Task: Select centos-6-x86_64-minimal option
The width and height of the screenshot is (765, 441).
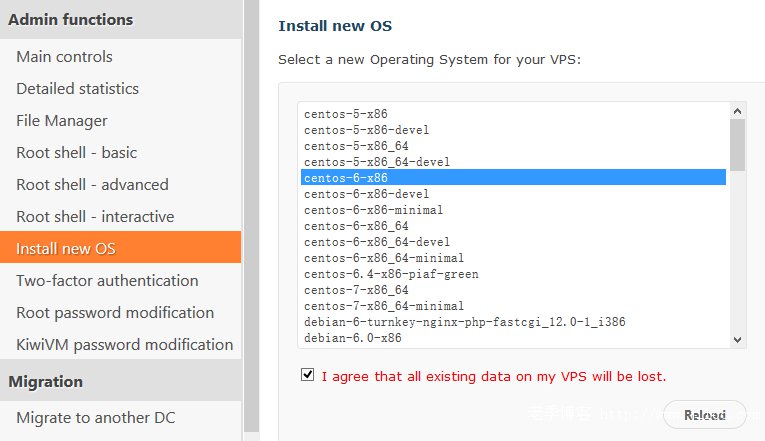Action: tap(513, 258)
